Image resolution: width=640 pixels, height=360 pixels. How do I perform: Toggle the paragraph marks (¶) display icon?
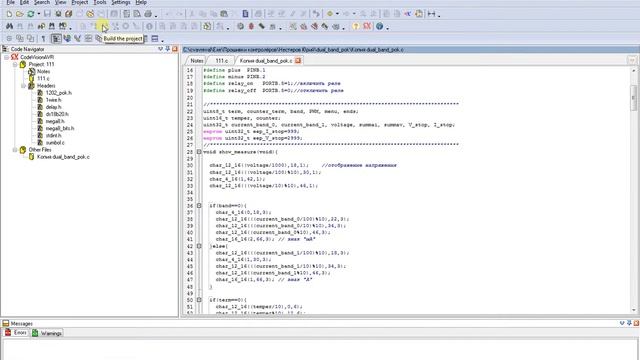(x=43, y=39)
